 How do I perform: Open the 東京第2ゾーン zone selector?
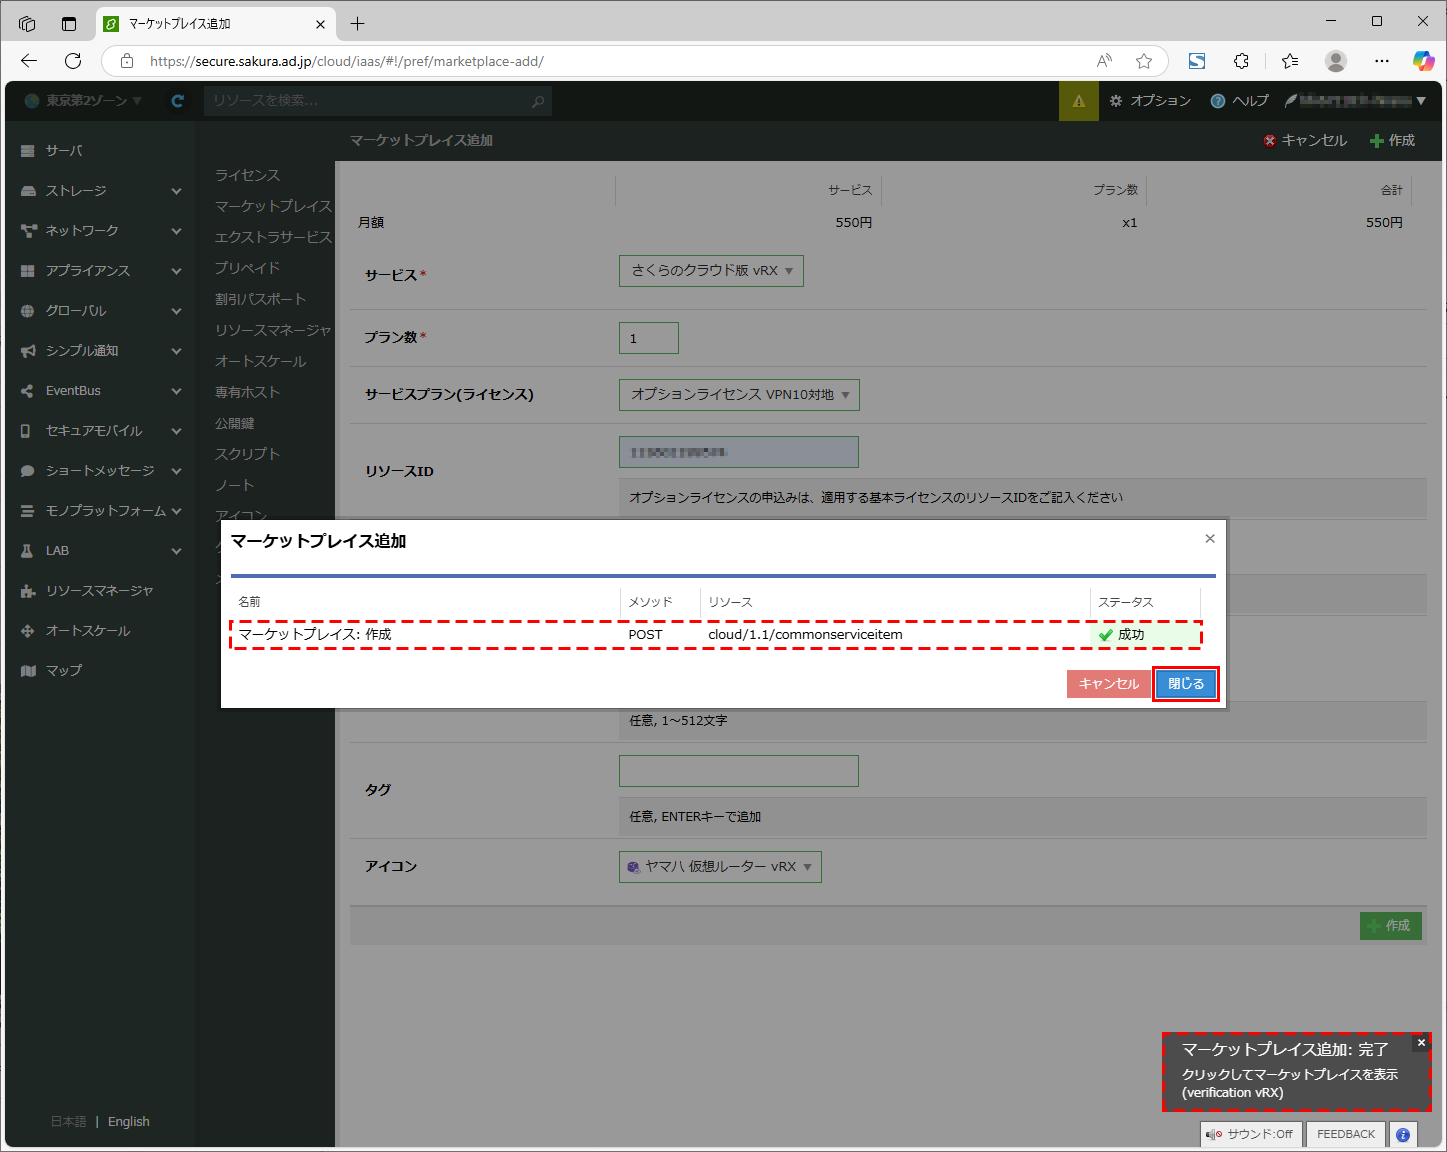[x=83, y=101]
